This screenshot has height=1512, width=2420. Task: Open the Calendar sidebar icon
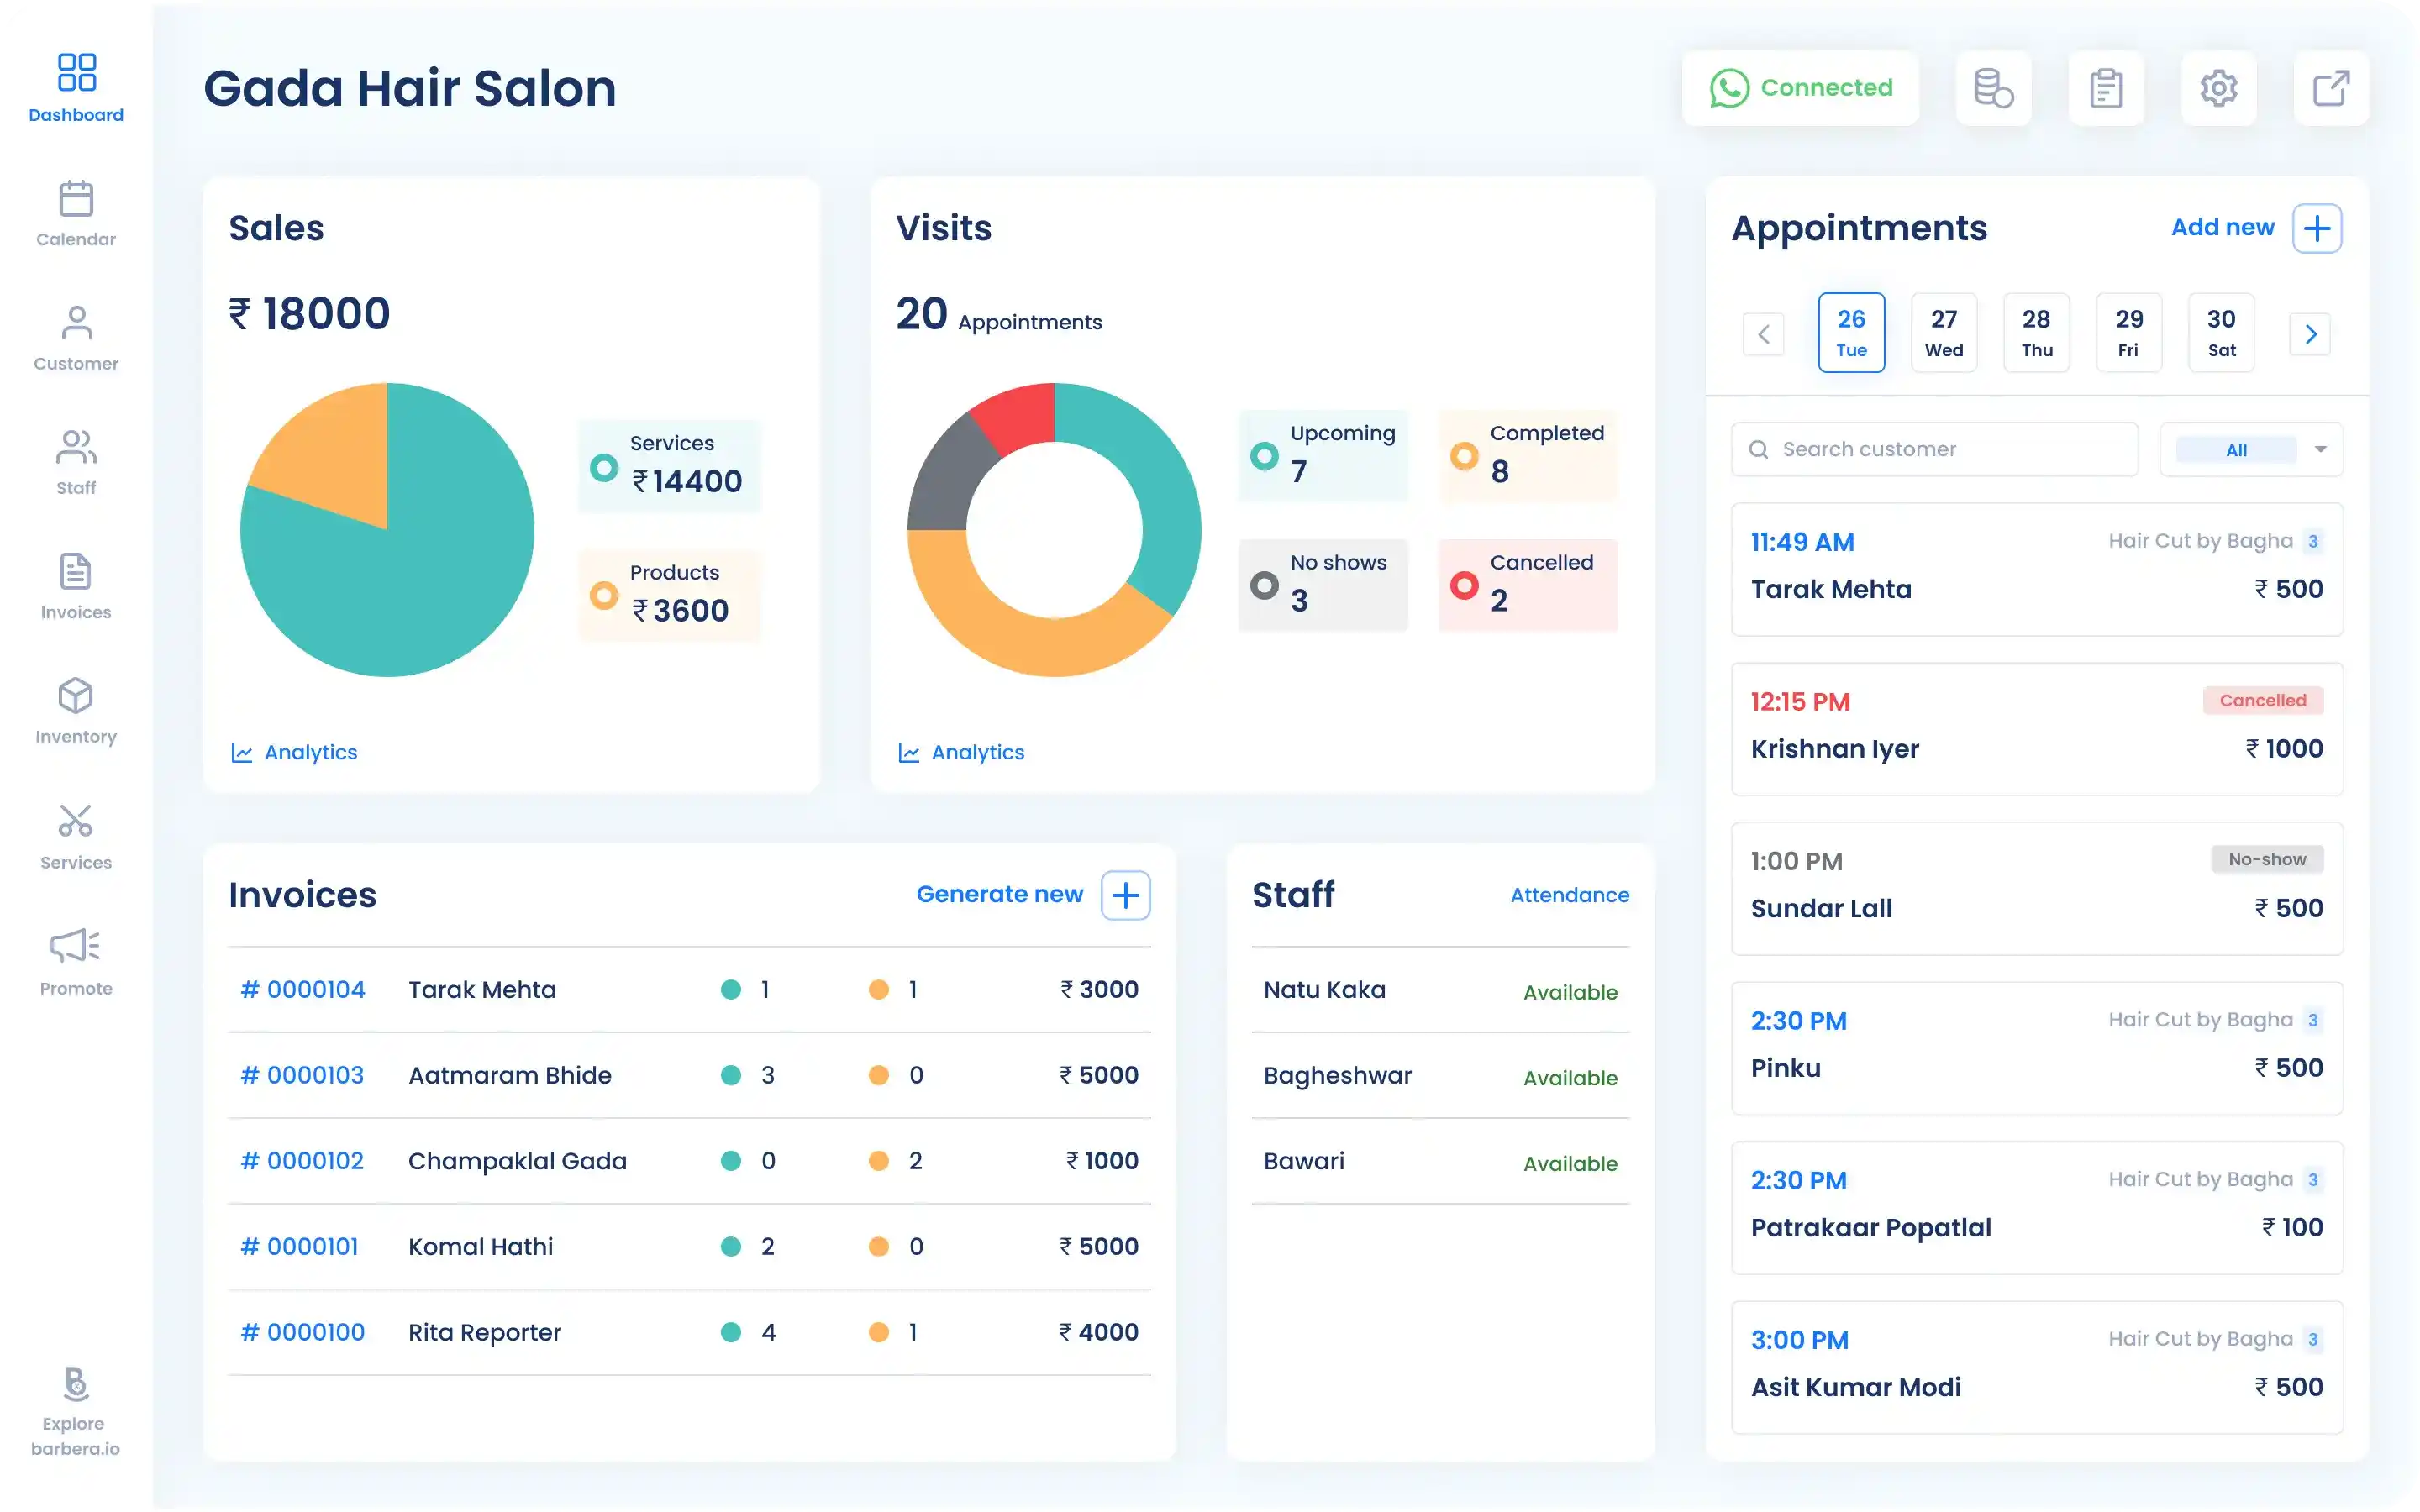[76, 199]
